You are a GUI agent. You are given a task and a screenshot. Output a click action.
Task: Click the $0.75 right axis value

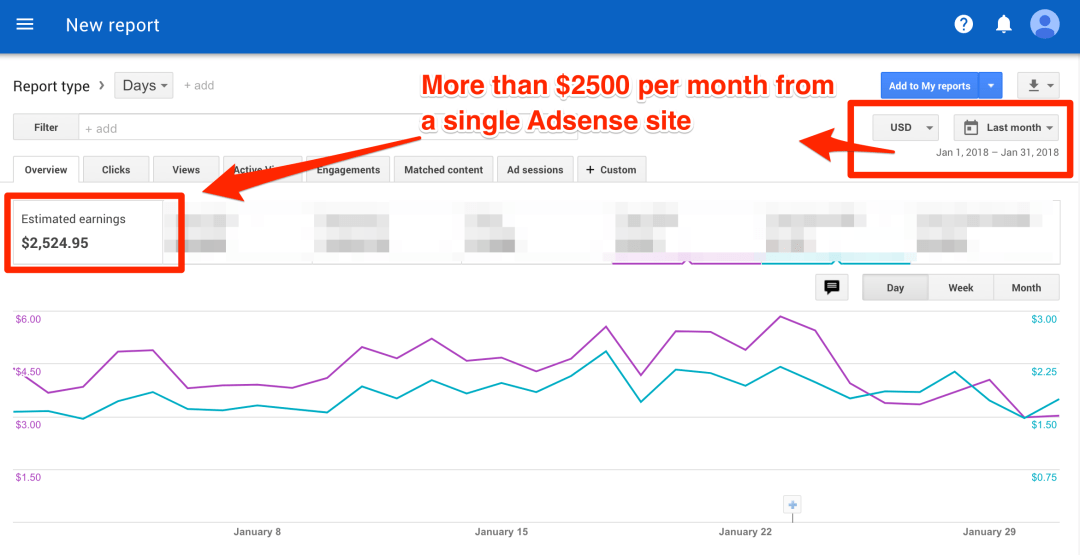[x=1044, y=477]
